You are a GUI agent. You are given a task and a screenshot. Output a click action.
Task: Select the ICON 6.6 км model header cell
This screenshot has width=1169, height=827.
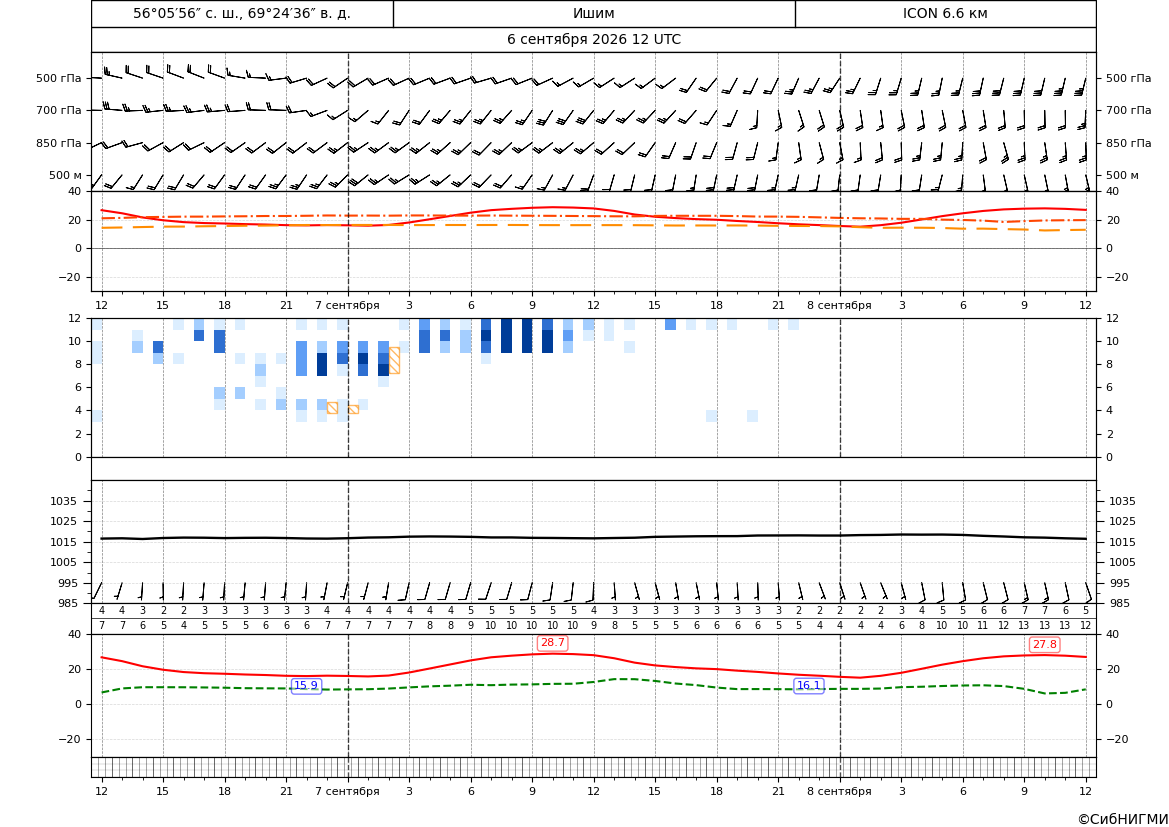pyautogui.click(x=945, y=13)
